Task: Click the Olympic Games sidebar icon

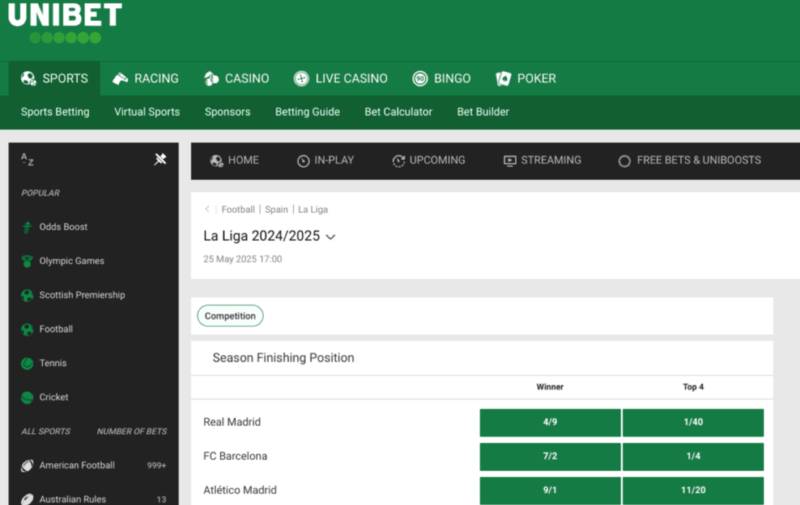Action: tap(28, 261)
